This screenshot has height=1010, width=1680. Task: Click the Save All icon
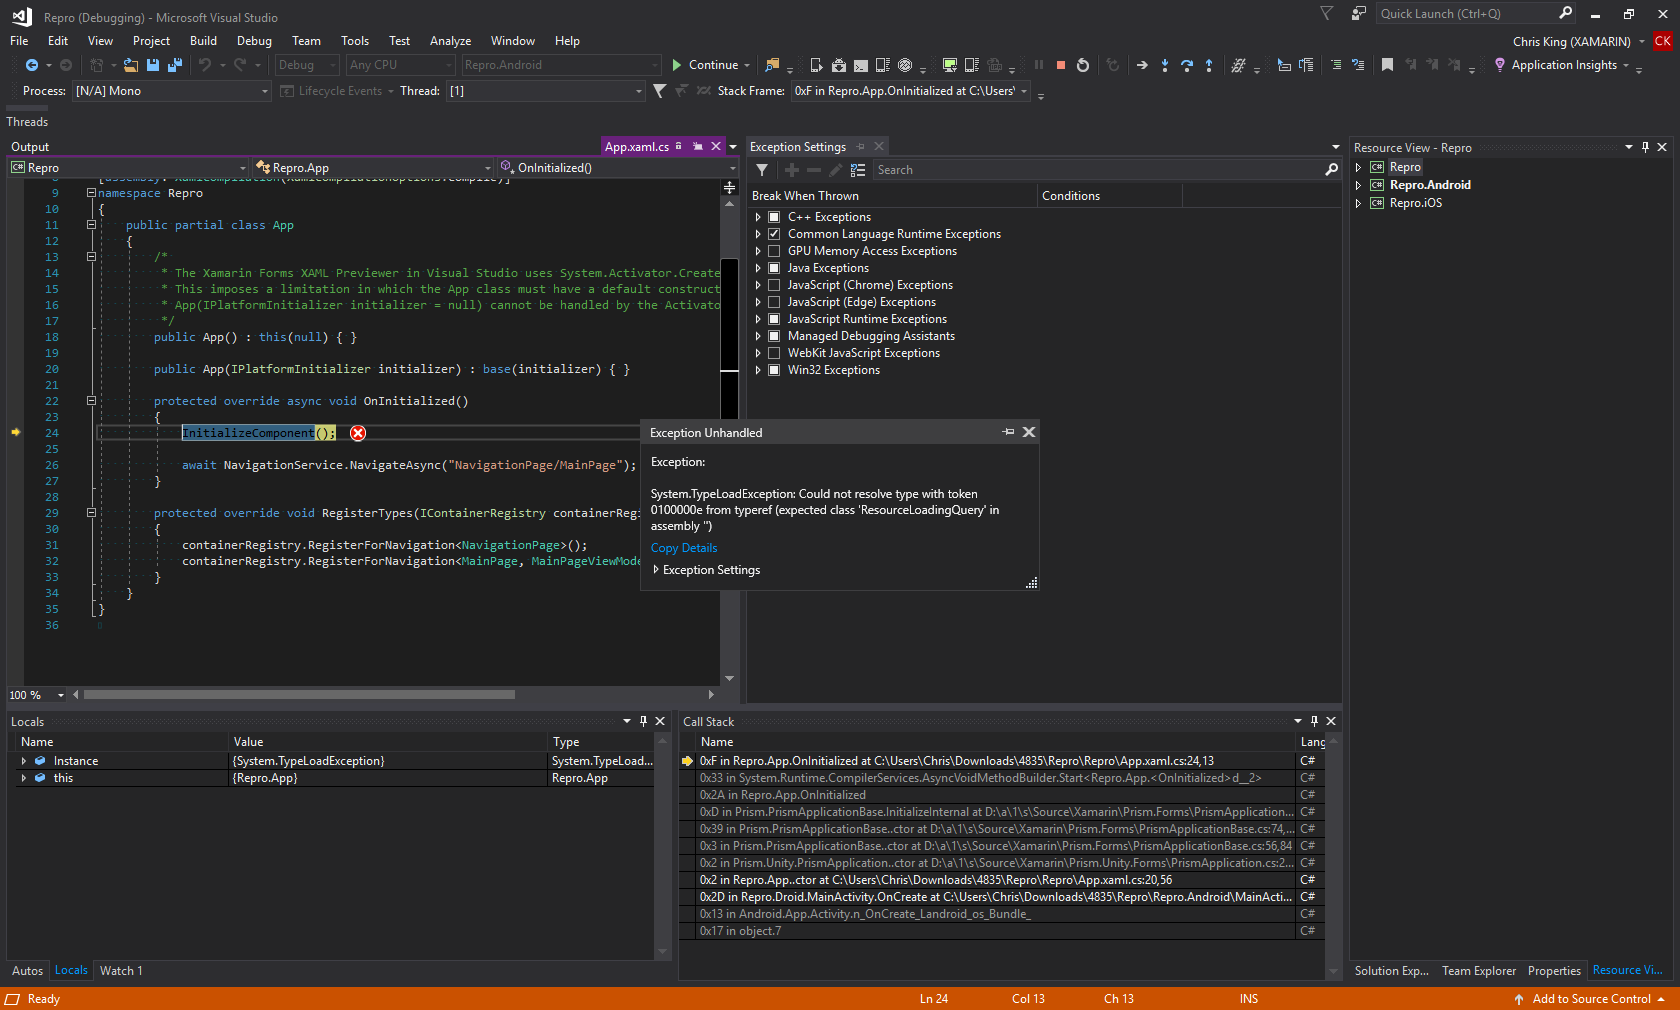click(175, 65)
